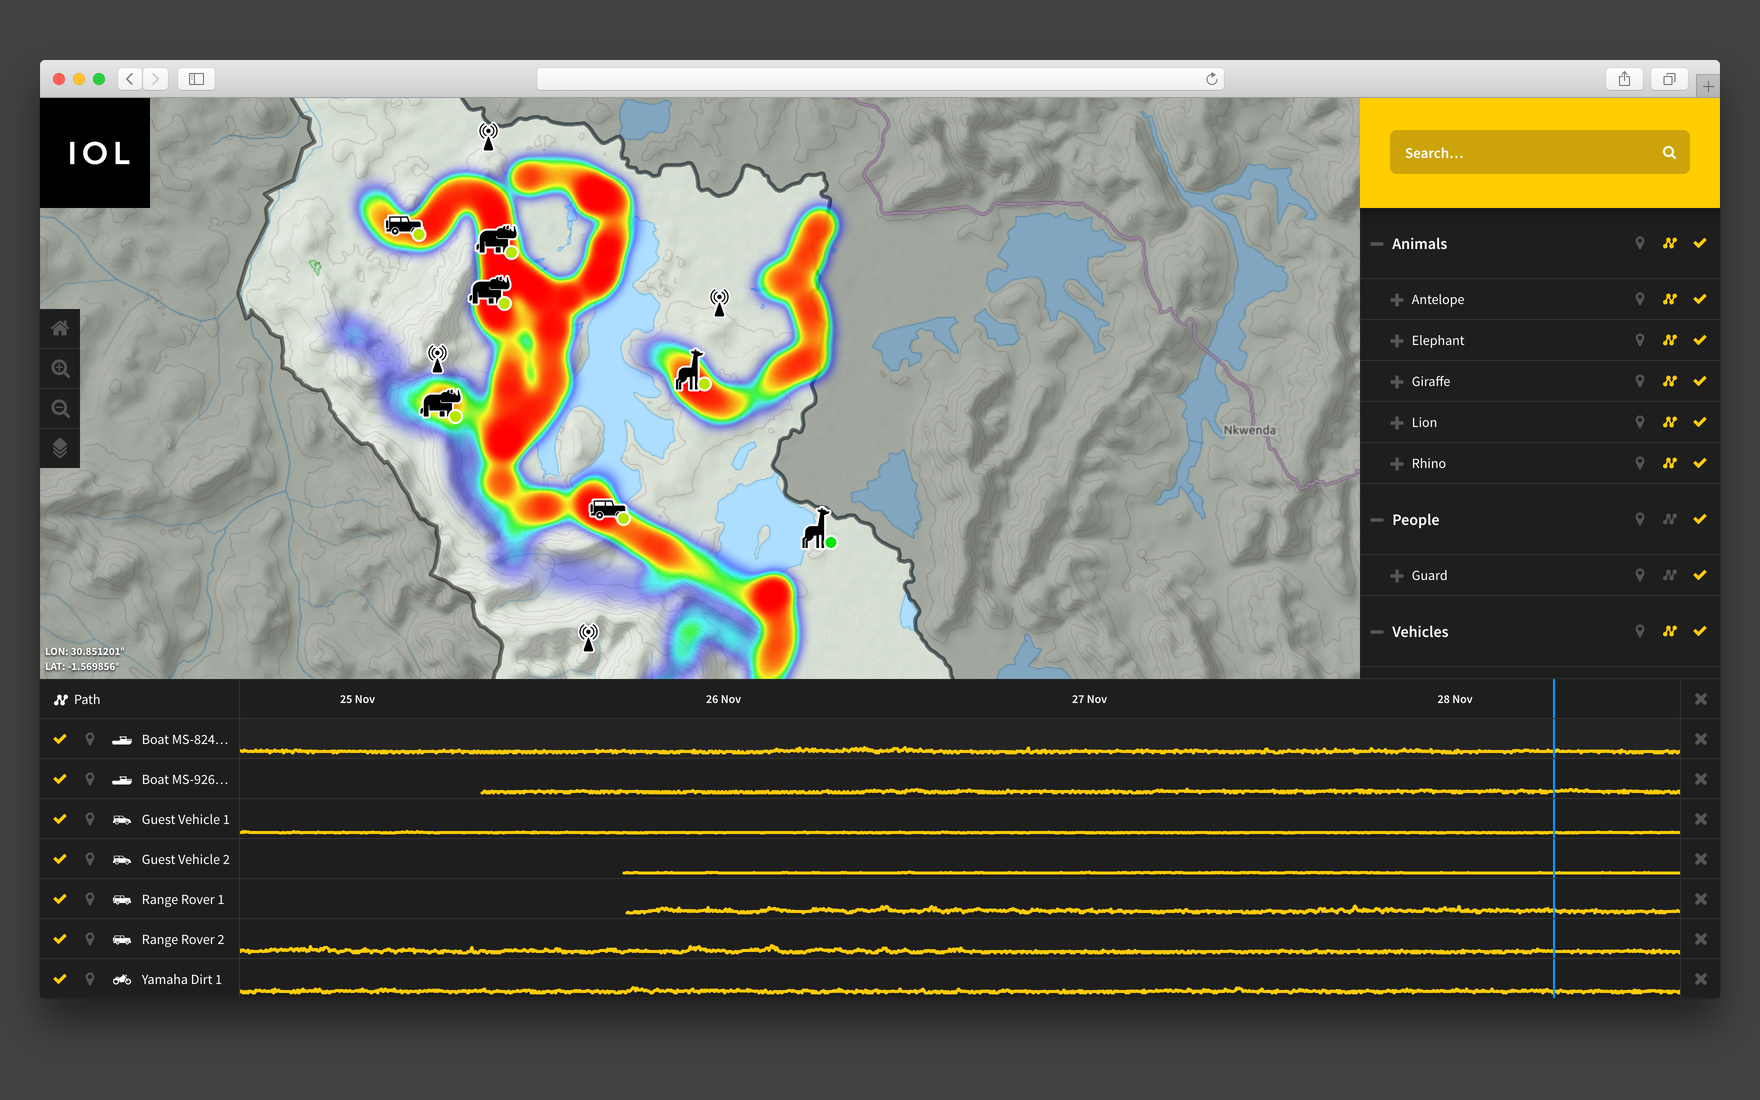Toggle the Guard visibility checkmark
Viewport: 1760px width, 1100px height.
[x=1700, y=575]
